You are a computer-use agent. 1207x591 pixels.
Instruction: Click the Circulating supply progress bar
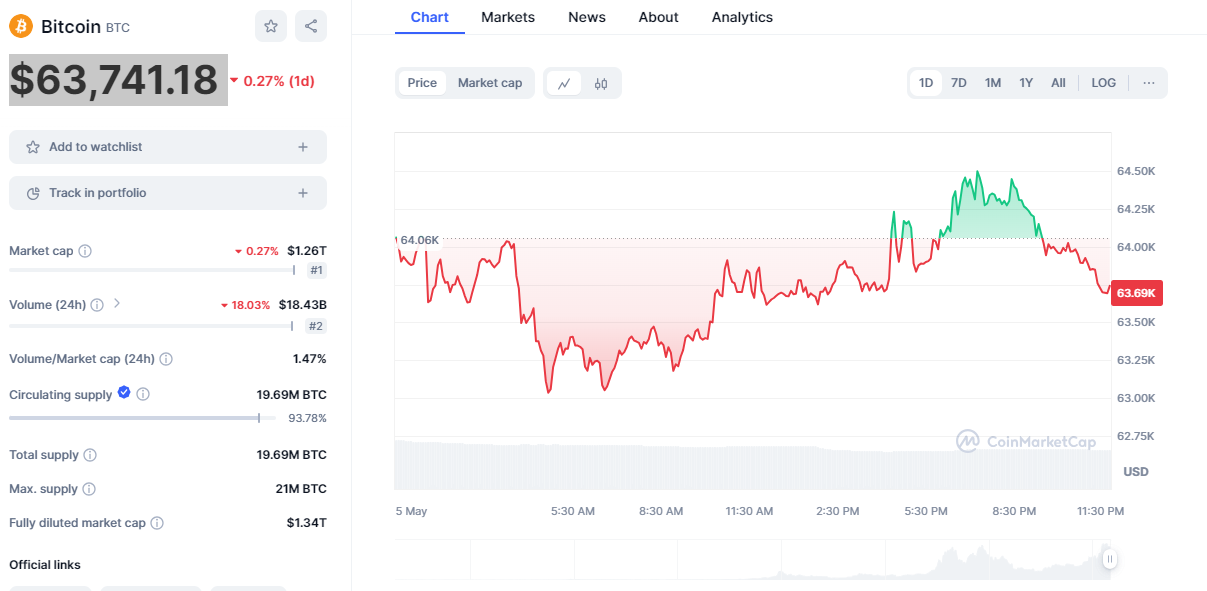coord(143,418)
